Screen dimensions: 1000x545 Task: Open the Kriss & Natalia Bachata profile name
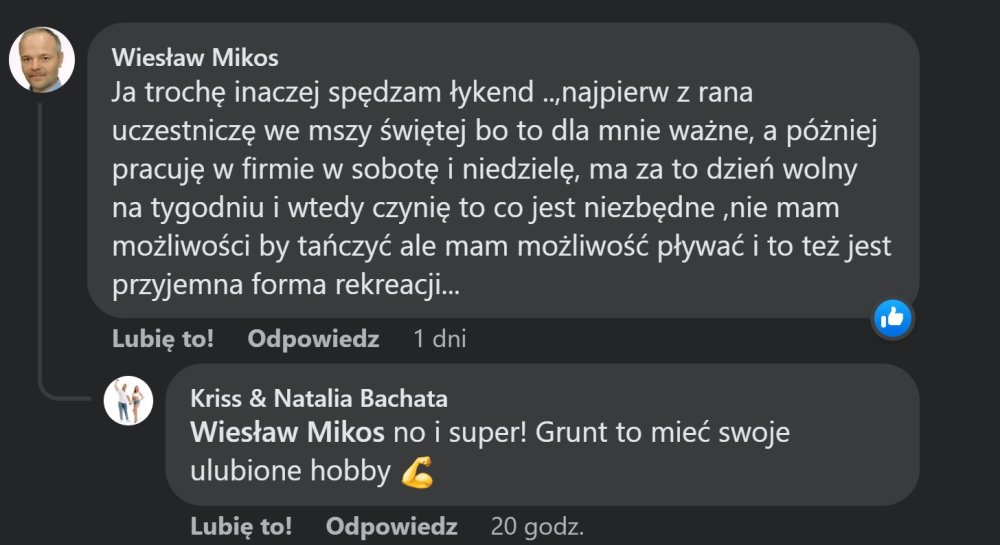pyautogui.click(x=318, y=398)
